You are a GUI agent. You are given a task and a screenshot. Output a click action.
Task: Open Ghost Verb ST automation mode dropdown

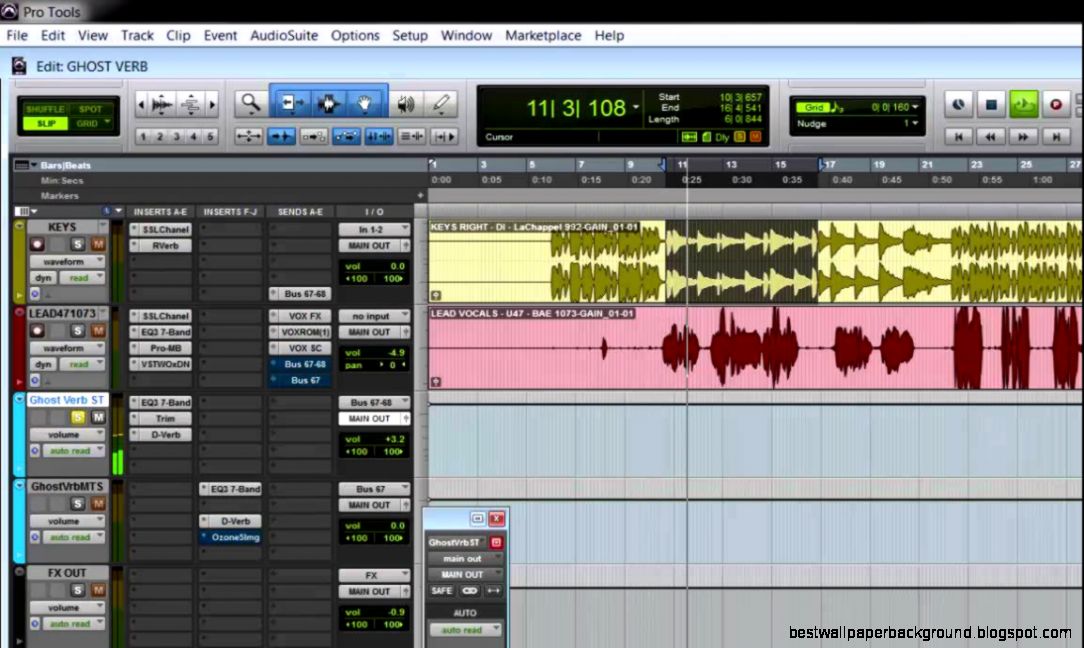click(x=74, y=450)
